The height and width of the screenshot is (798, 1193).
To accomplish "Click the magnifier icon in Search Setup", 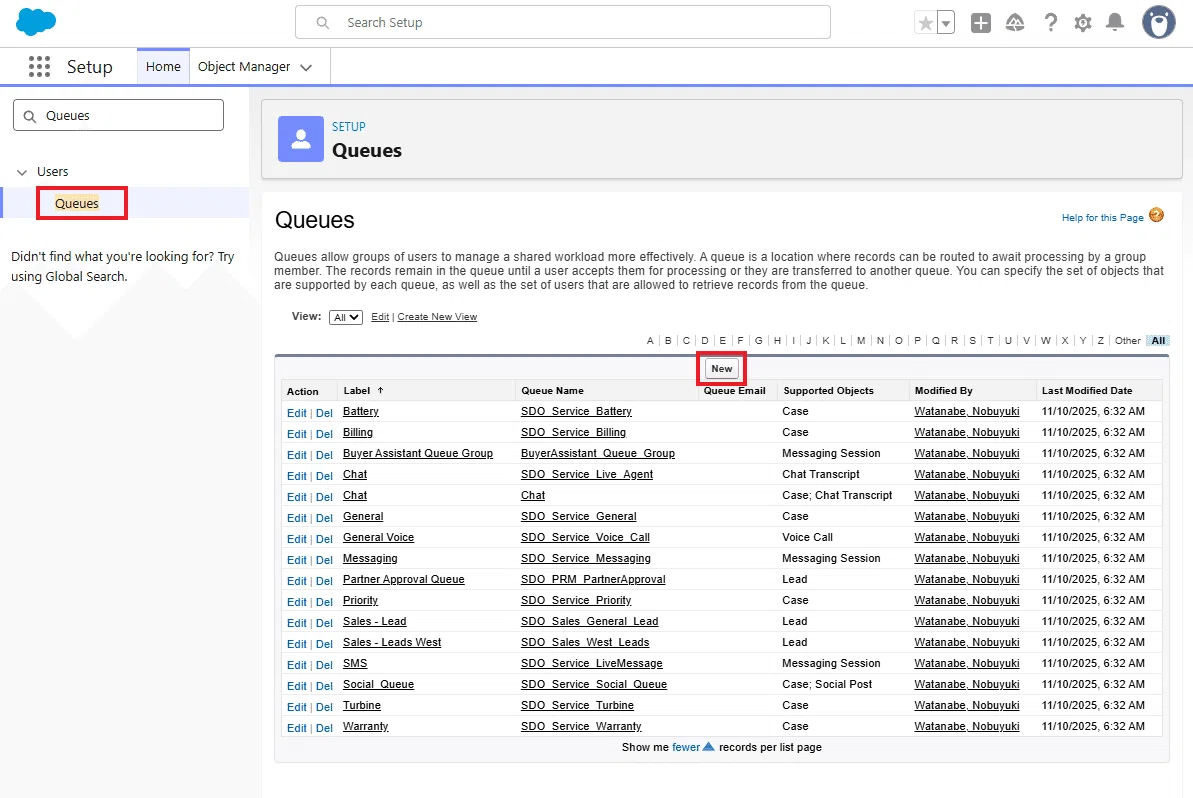I will tap(323, 23).
